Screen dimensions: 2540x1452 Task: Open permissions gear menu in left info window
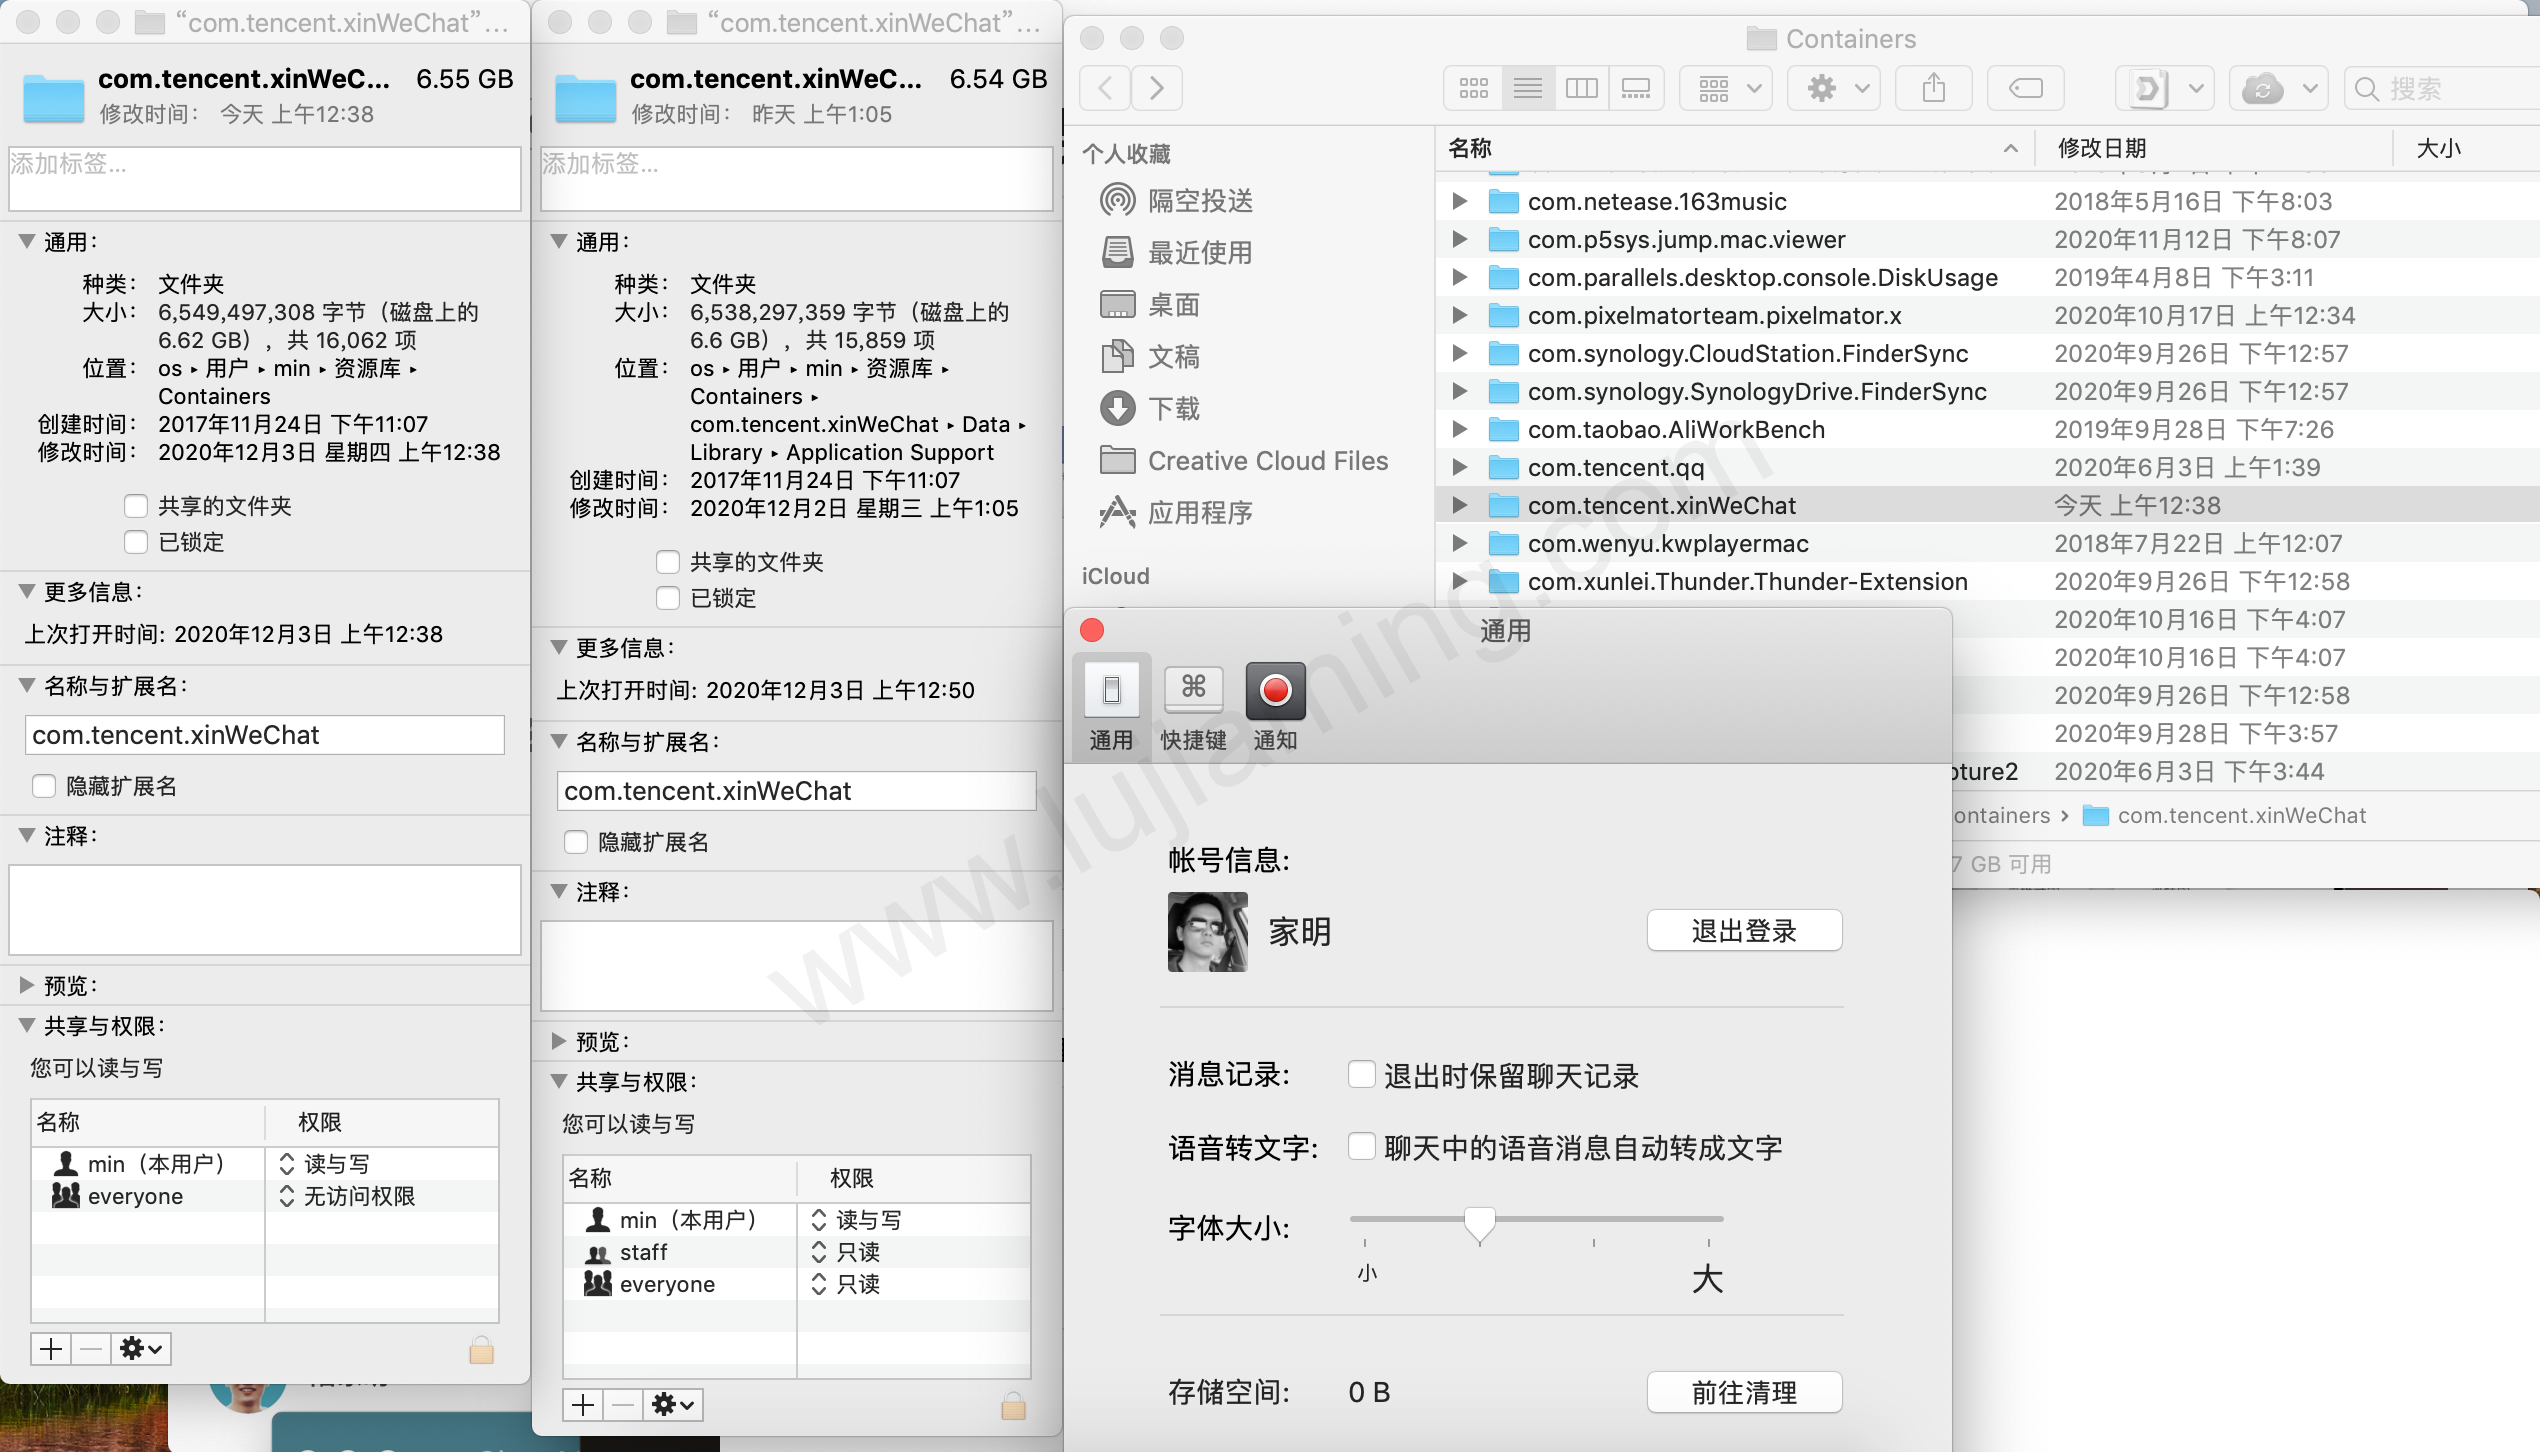pos(141,1349)
